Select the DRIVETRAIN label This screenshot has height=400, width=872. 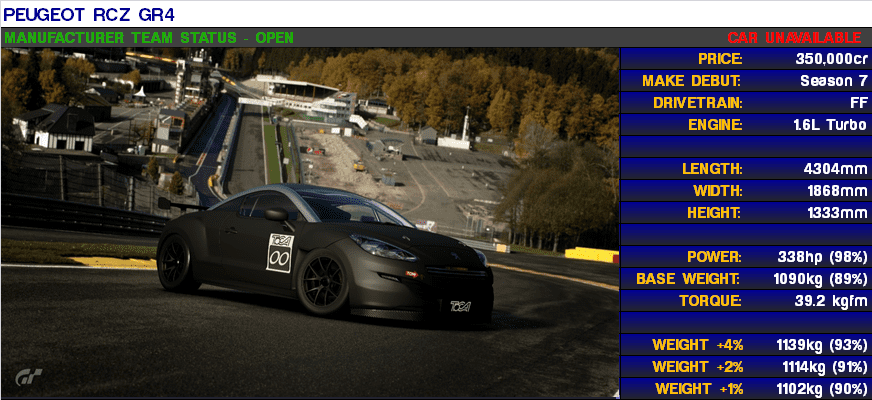tap(698, 103)
